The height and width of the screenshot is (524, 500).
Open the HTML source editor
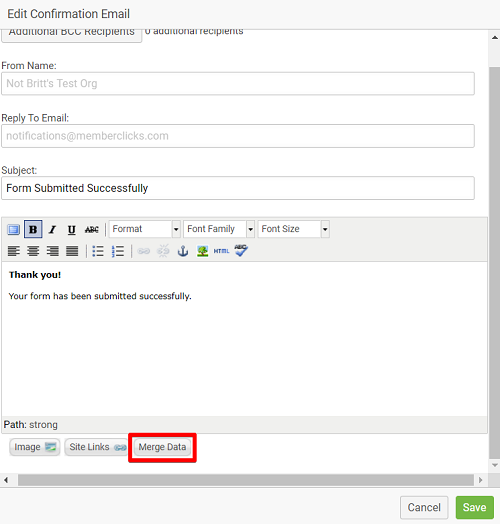[x=221, y=251]
